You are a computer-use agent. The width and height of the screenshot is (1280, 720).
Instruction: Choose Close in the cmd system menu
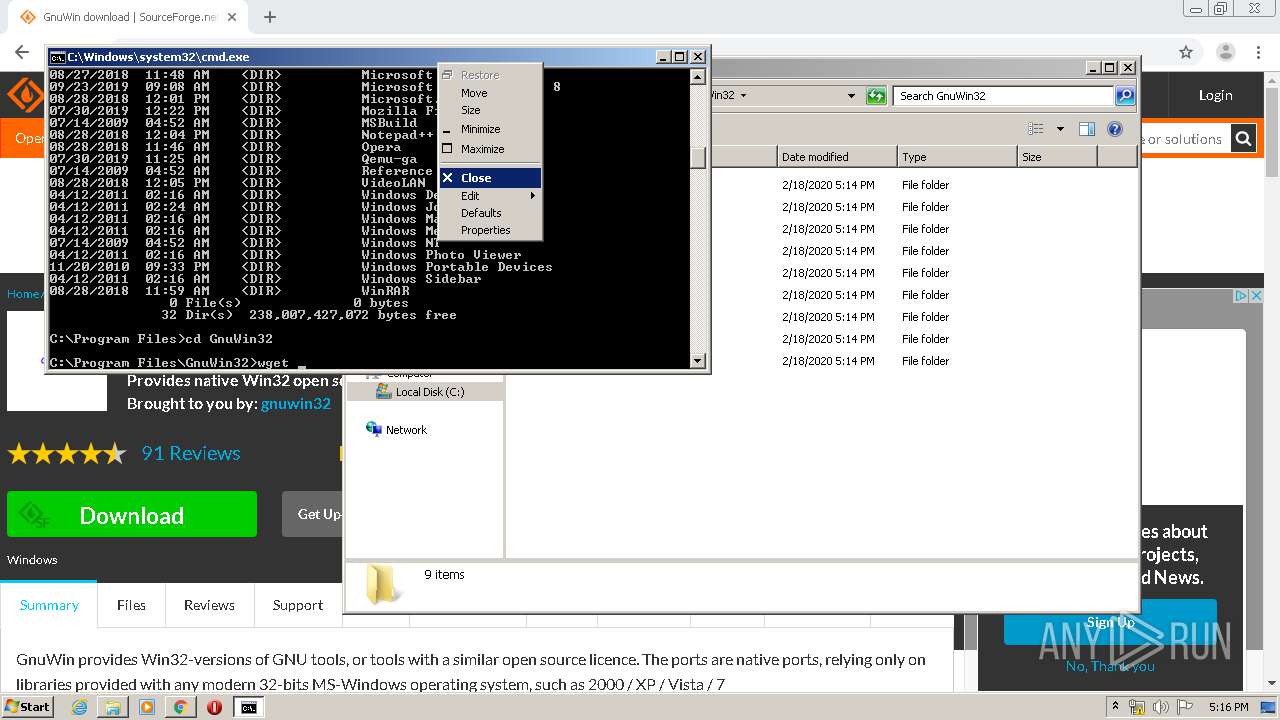(490, 178)
